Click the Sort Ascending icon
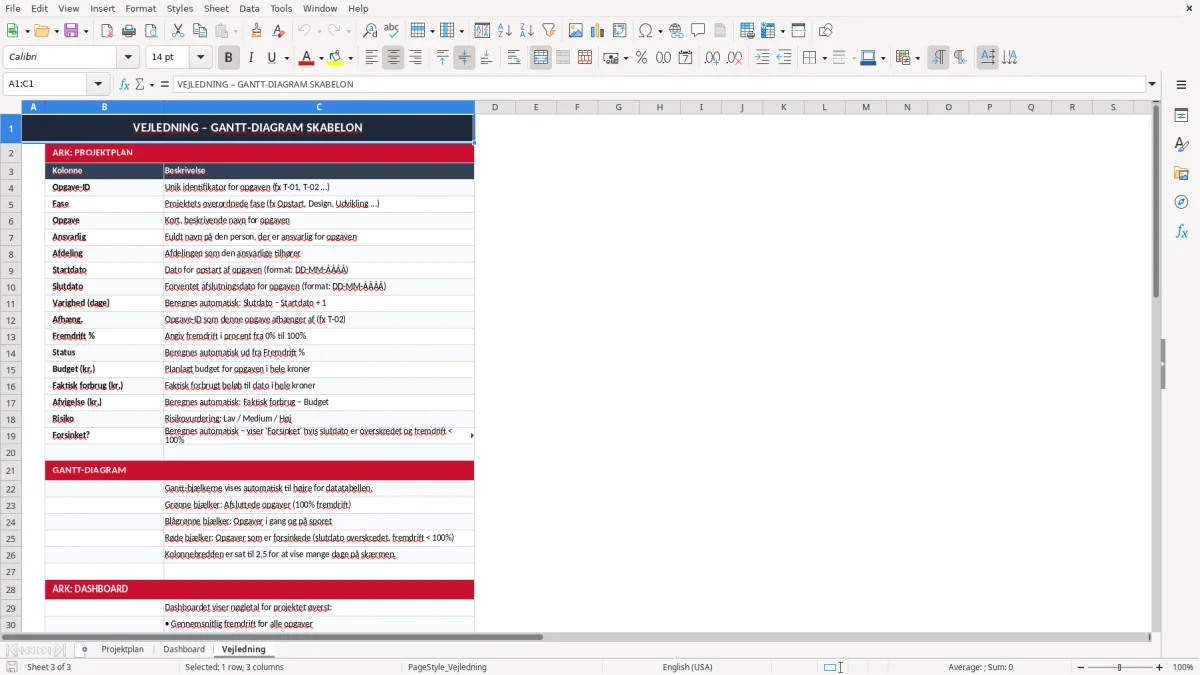This screenshot has width=1200, height=675. [505, 31]
